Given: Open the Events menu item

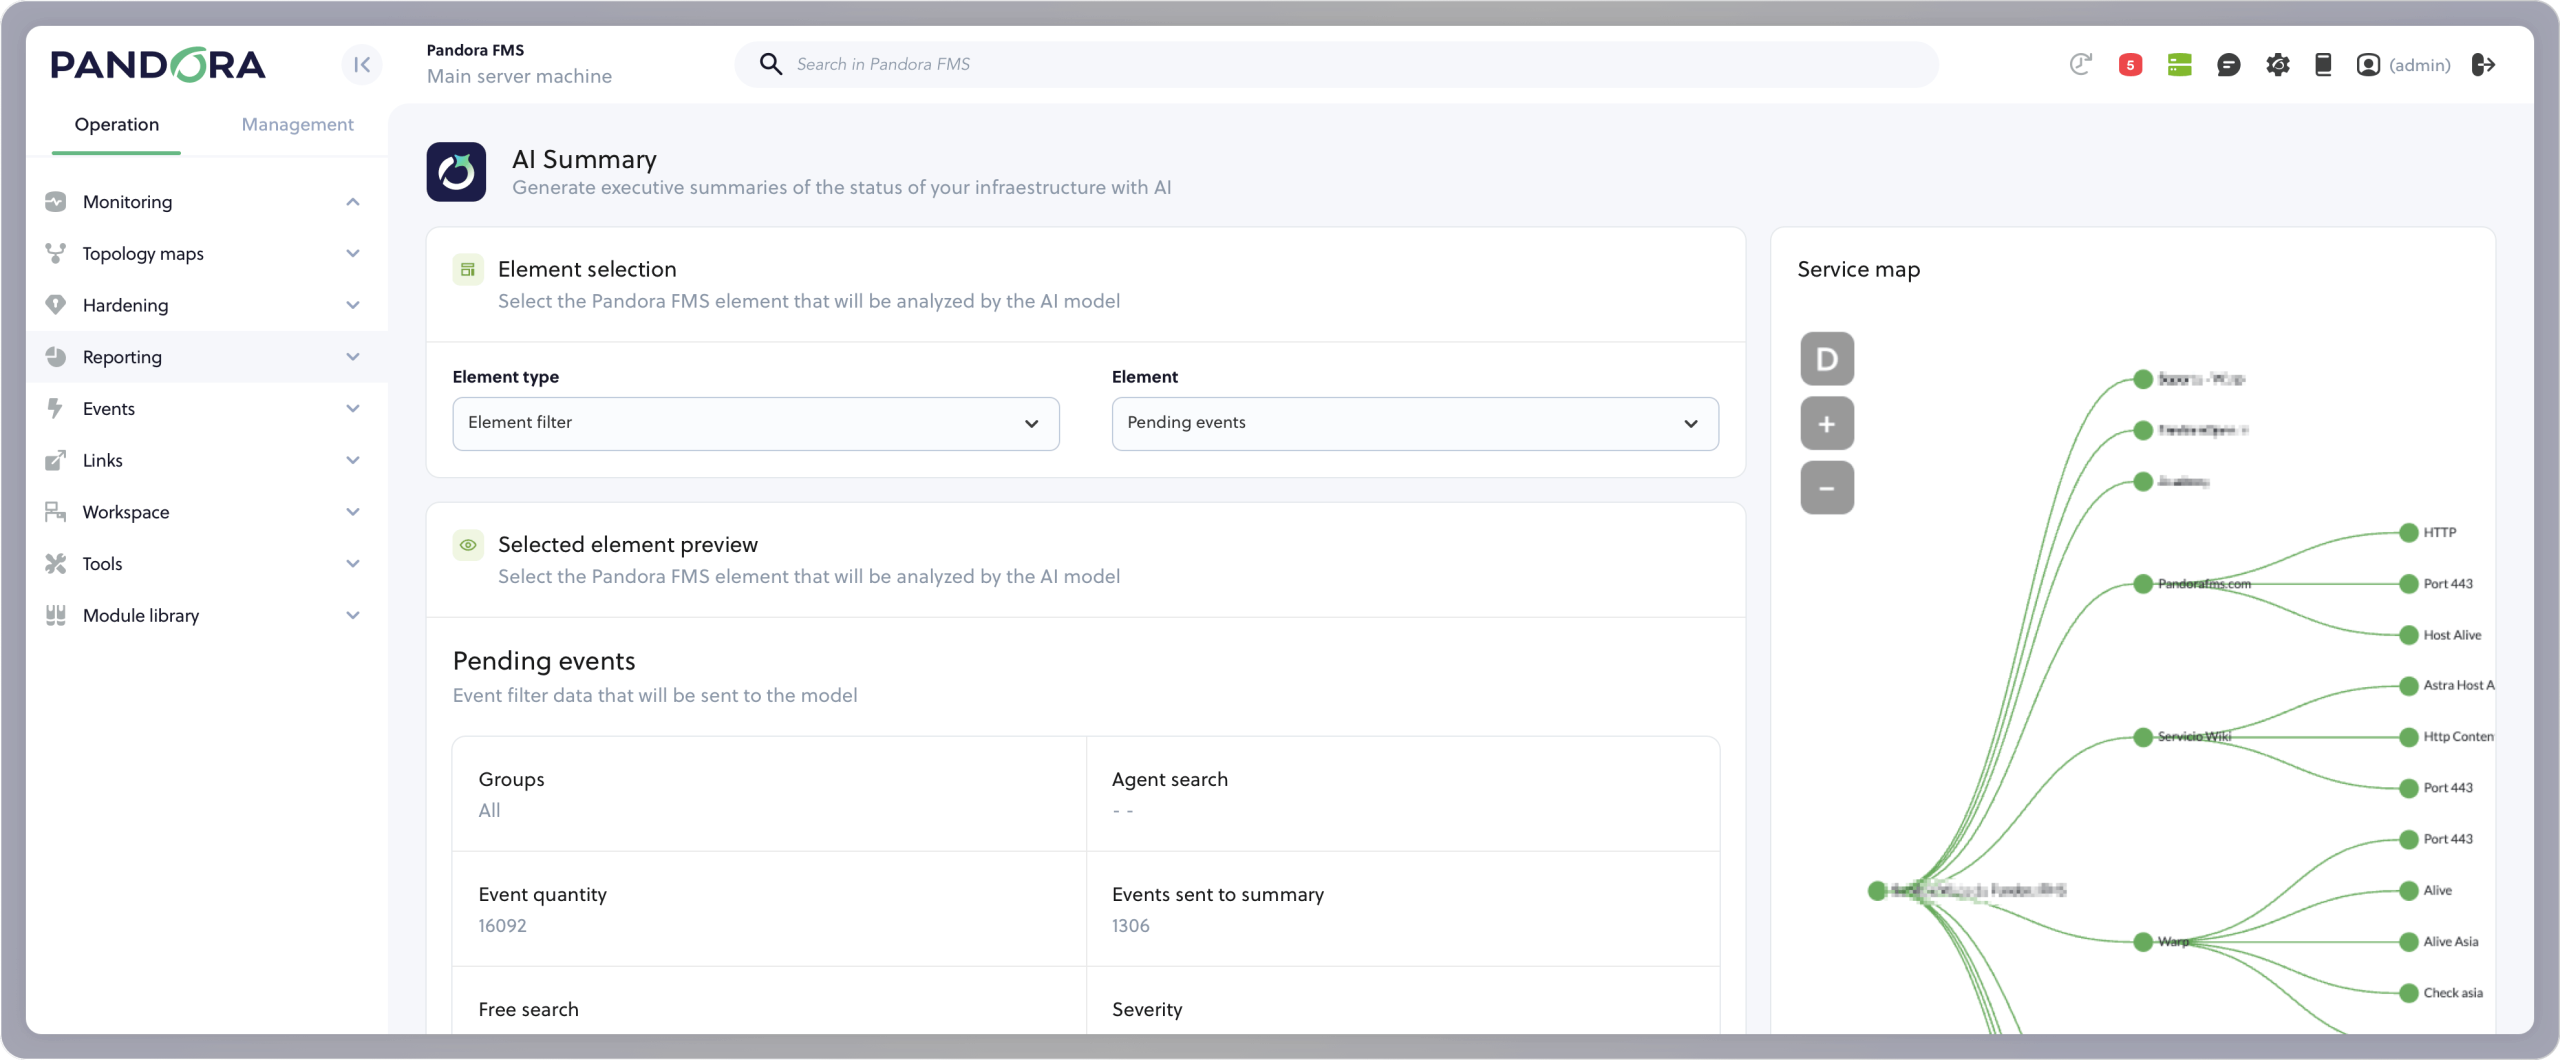Looking at the screenshot, I should [207, 409].
